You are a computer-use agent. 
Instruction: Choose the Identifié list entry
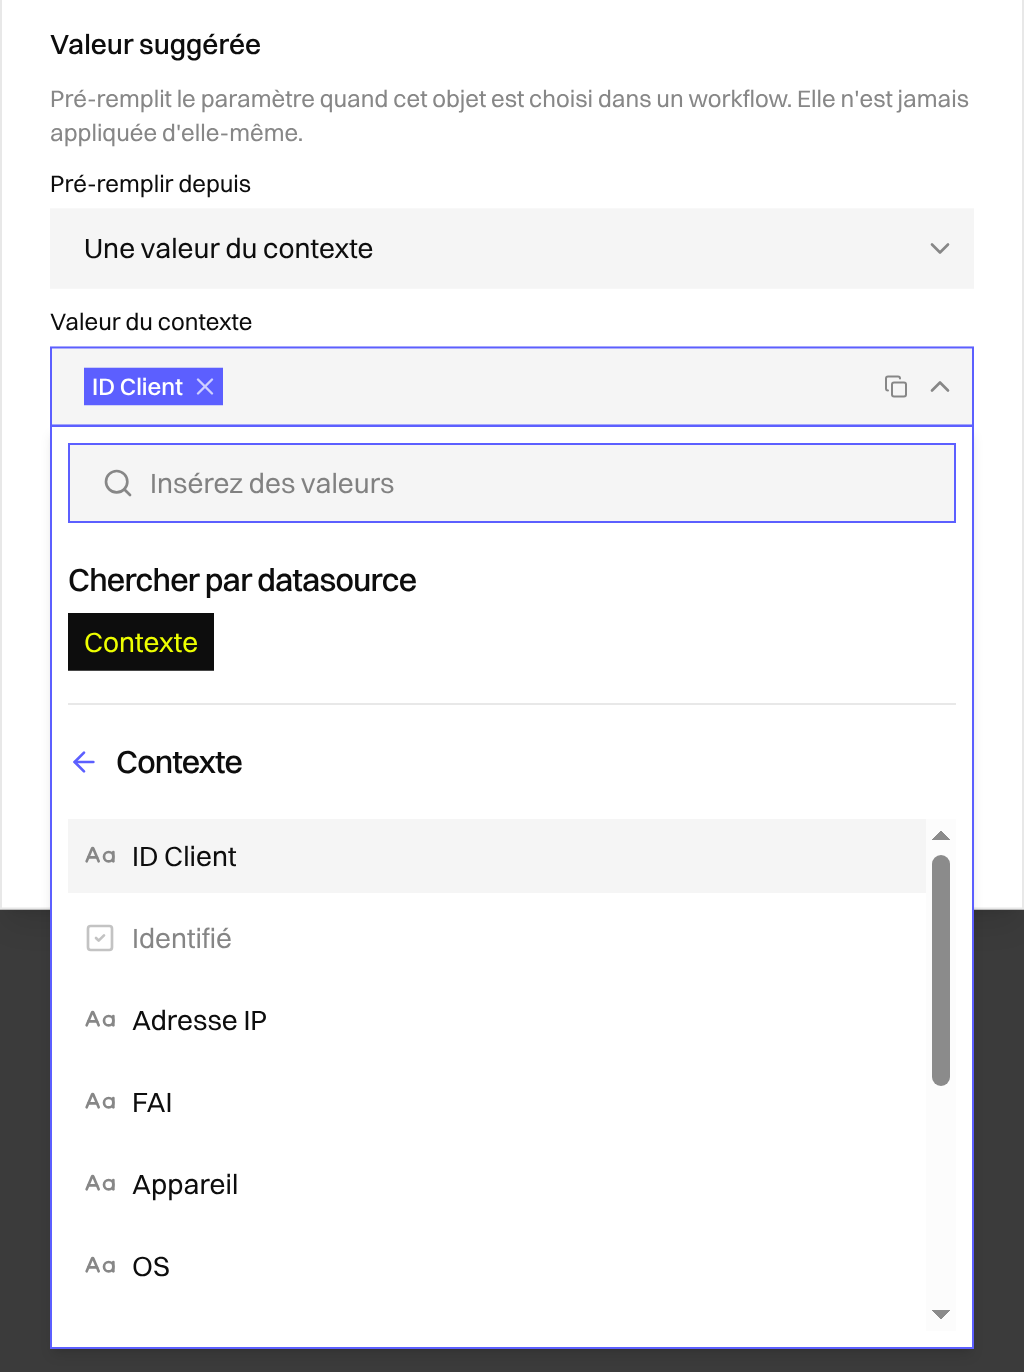pos(497,938)
